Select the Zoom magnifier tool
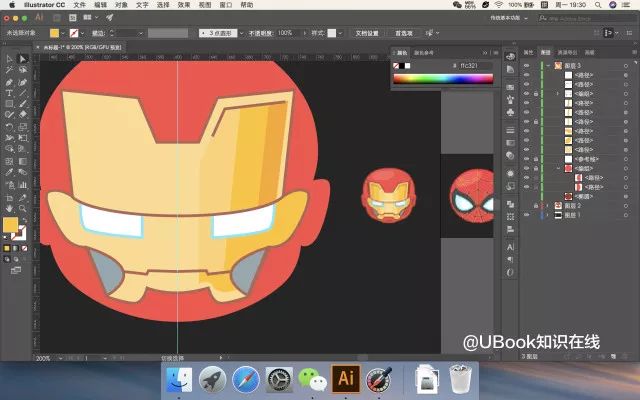 [23, 209]
